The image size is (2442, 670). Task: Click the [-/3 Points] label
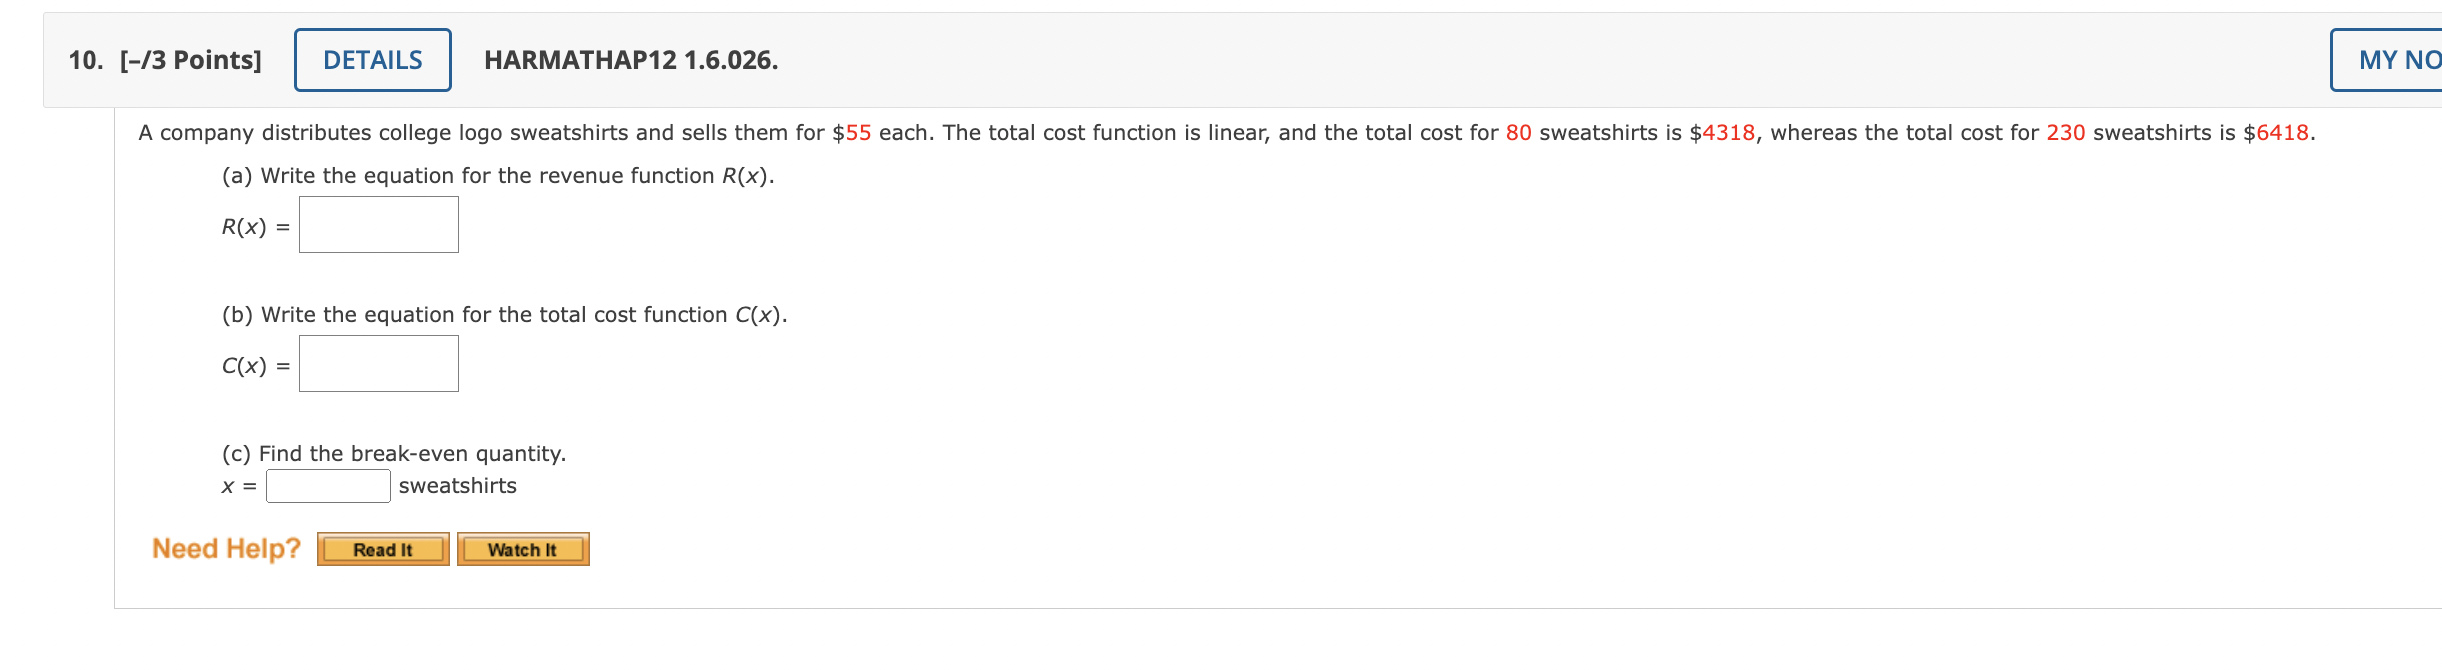pos(192,60)
